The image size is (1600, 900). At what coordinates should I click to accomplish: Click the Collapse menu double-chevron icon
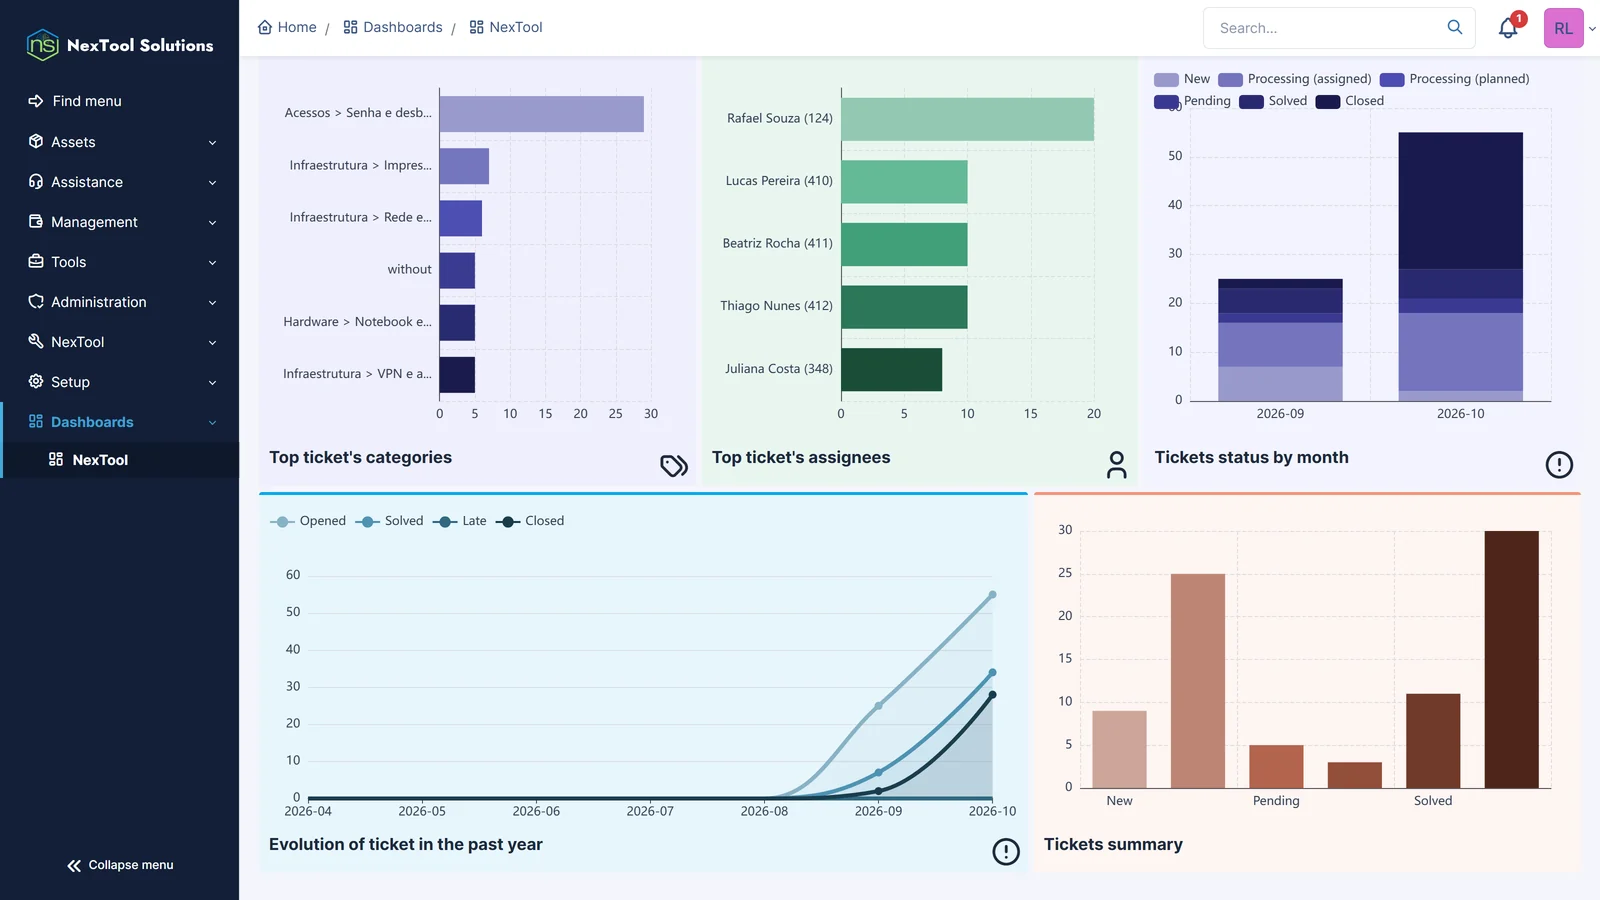click(74, 865)
